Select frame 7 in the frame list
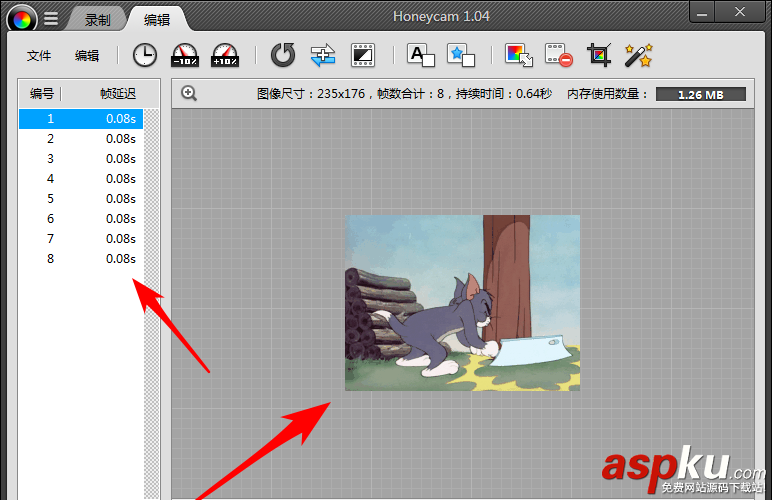This screenshot has height=500, width=772. coord(81,239)
